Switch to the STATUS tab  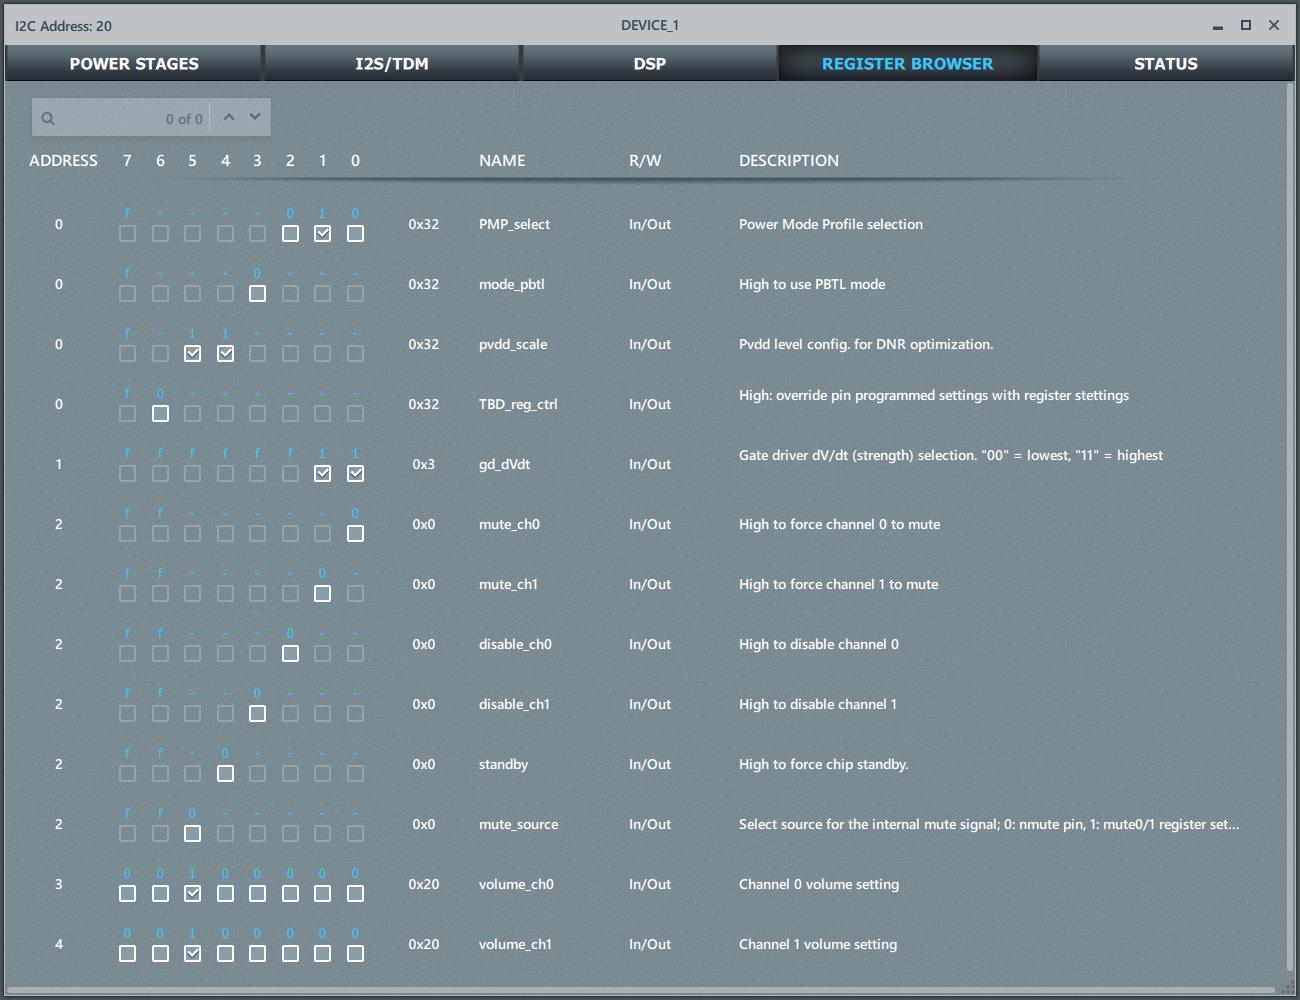coord(1165,64)
